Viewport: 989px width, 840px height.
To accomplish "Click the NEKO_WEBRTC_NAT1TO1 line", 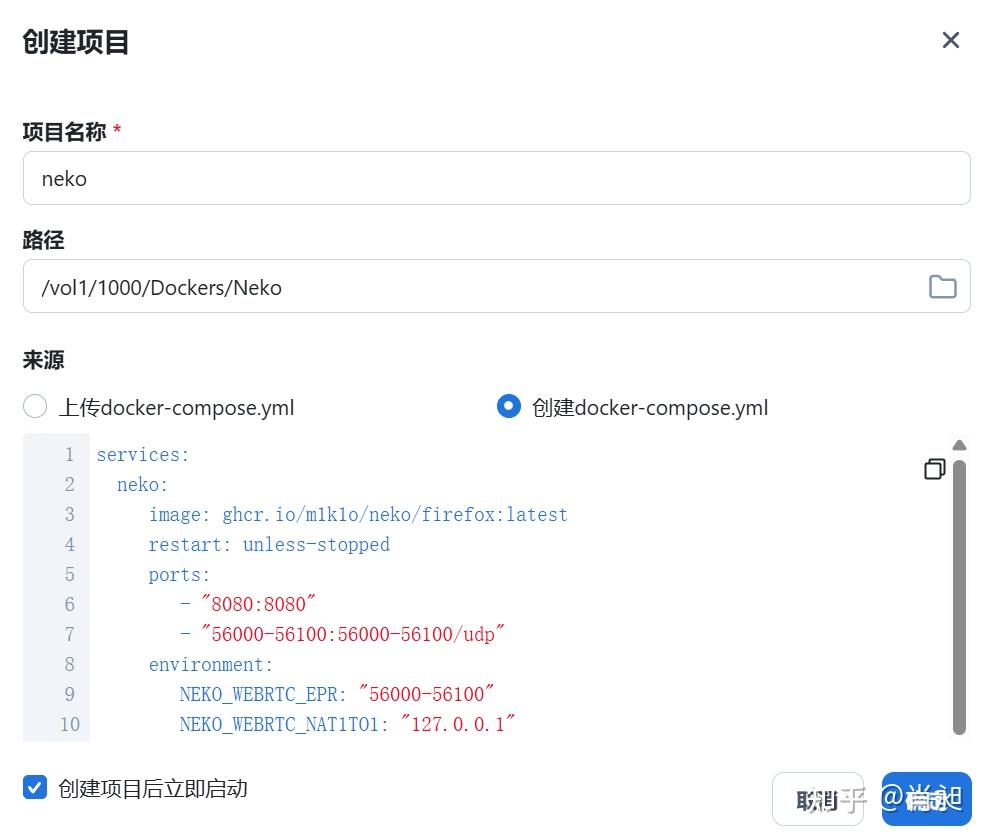I will [x=345, y=724].
